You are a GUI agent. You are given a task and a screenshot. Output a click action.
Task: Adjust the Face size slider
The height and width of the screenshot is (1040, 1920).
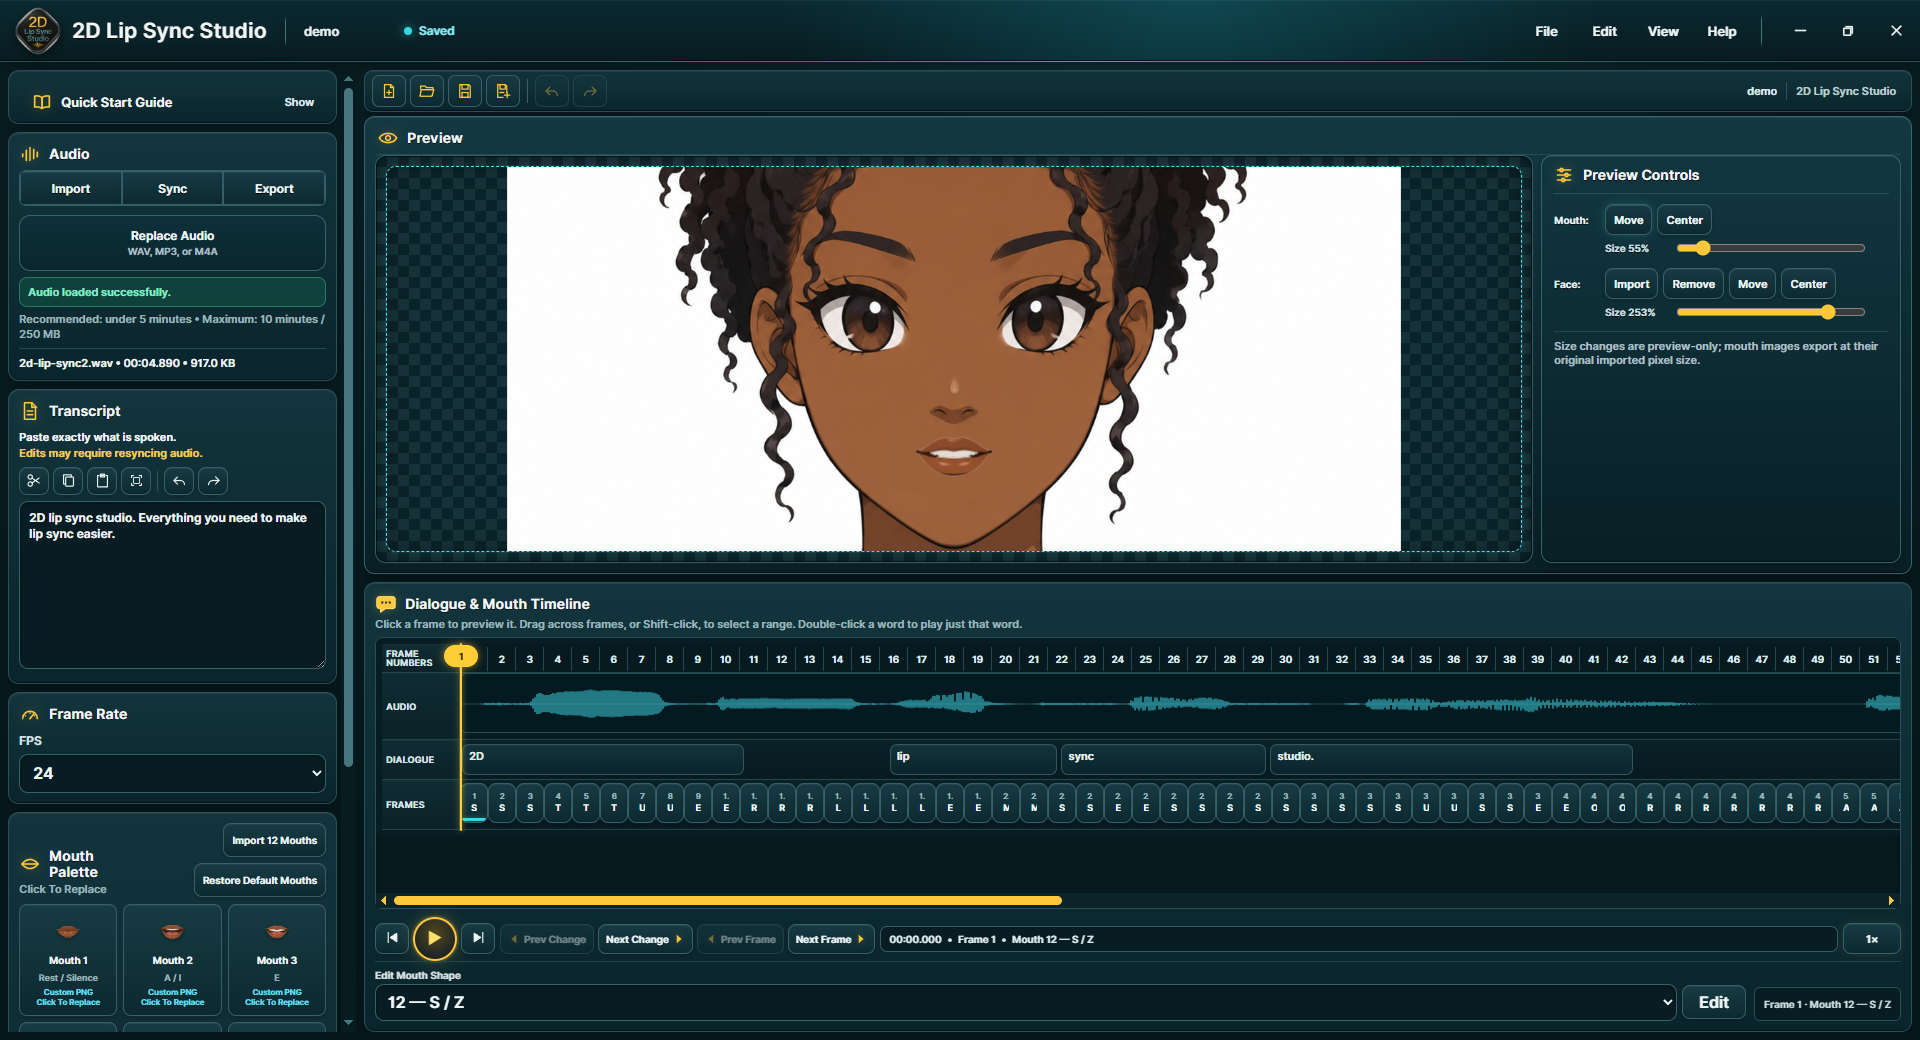(1770, 312)
